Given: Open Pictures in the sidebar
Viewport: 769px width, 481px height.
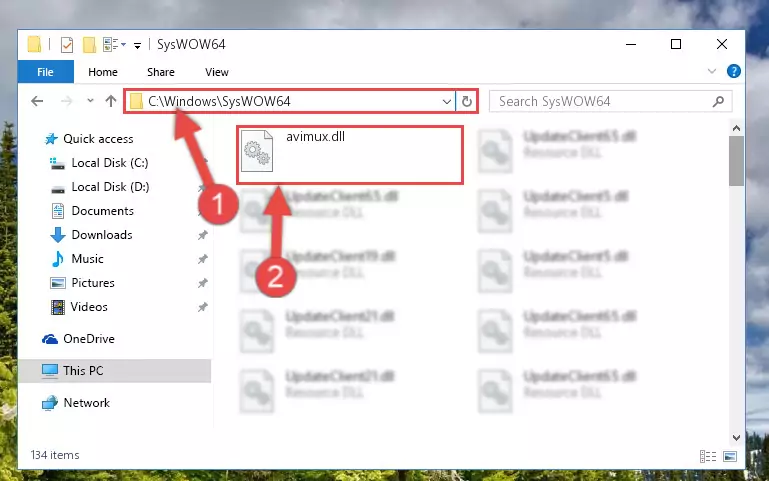Looking at the screenshot, I should coord(93,283).
